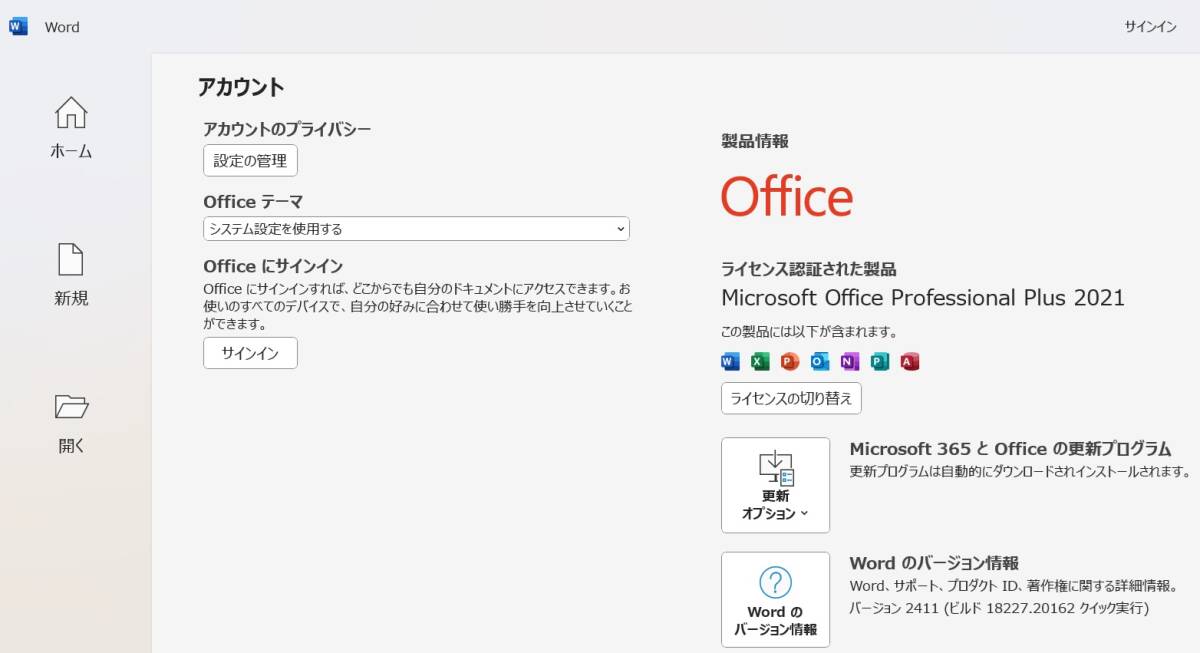Click 設定の管理 privacy settings button
Image resolution: width=1200 pixels, height=653 pixels.
[x=250, y=160]
